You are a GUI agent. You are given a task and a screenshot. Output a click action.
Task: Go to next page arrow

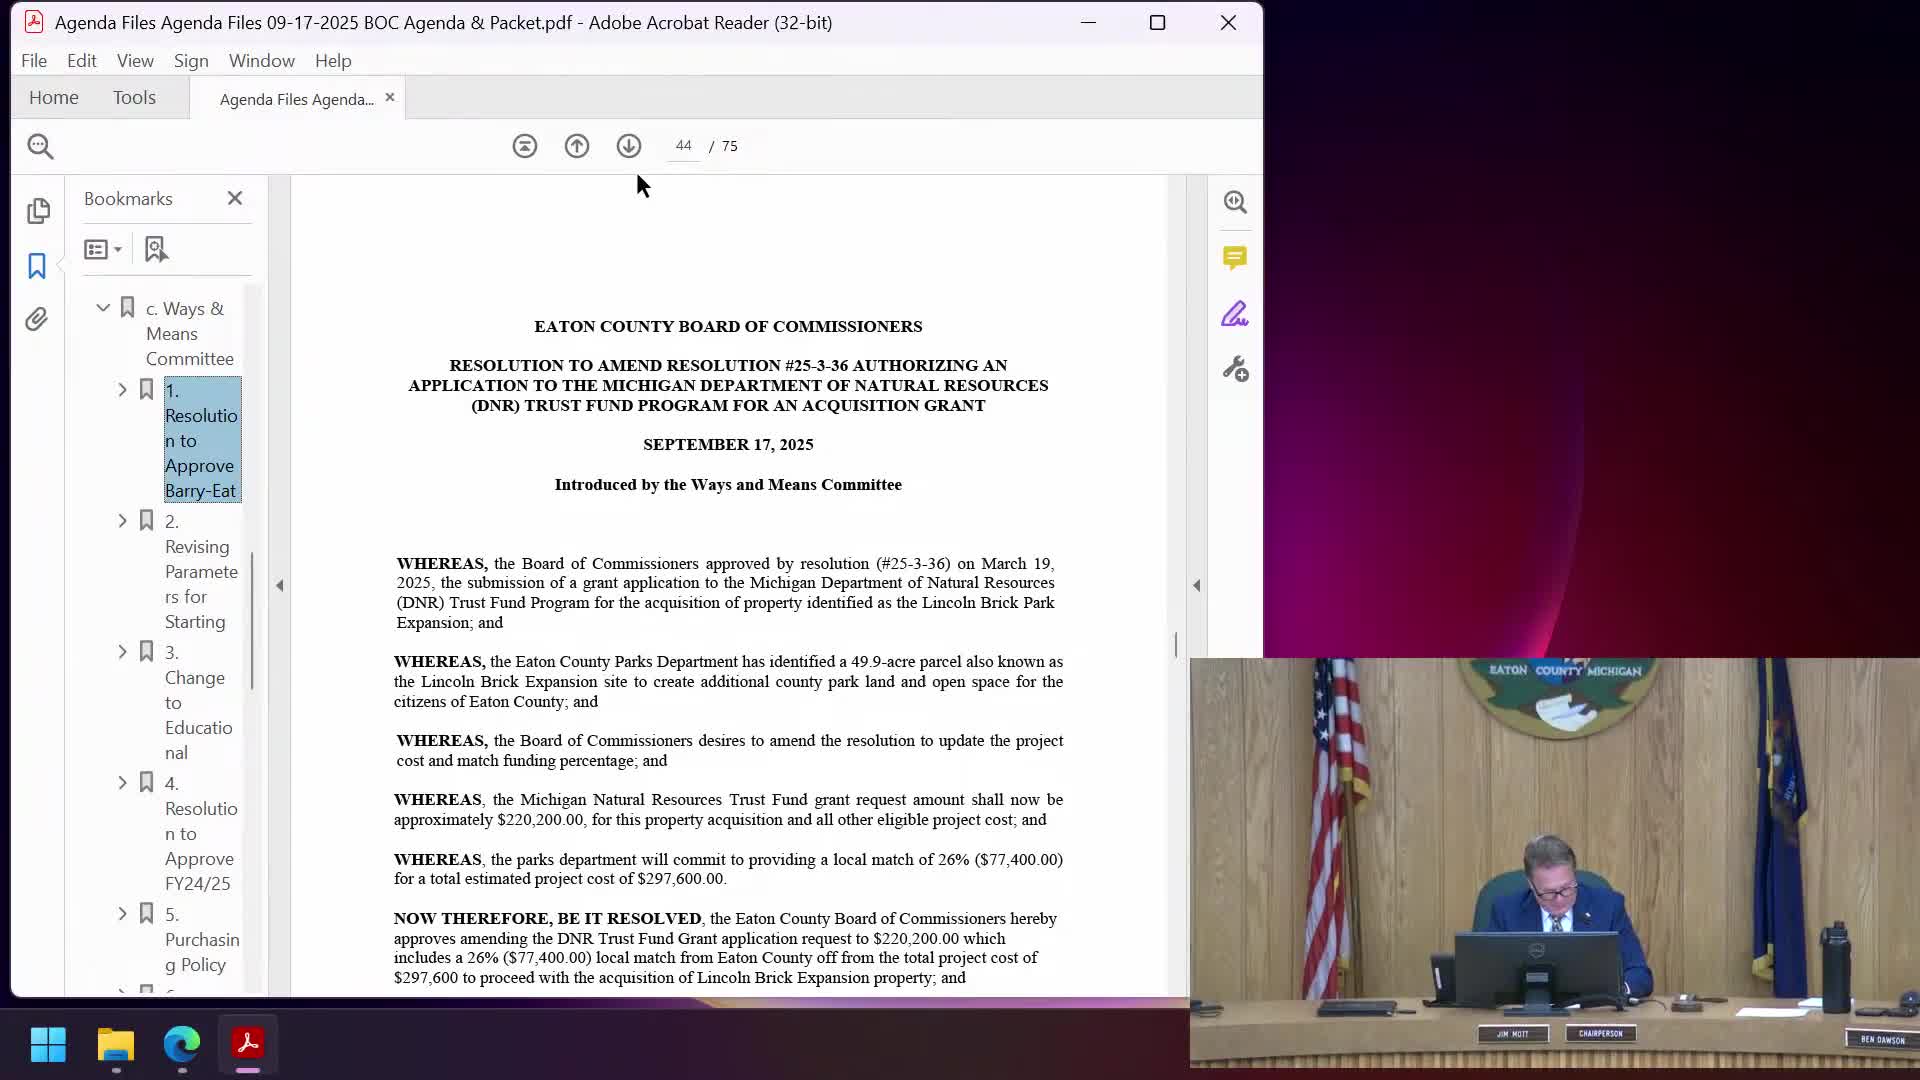pyautogui.click(x=629, y=146)
